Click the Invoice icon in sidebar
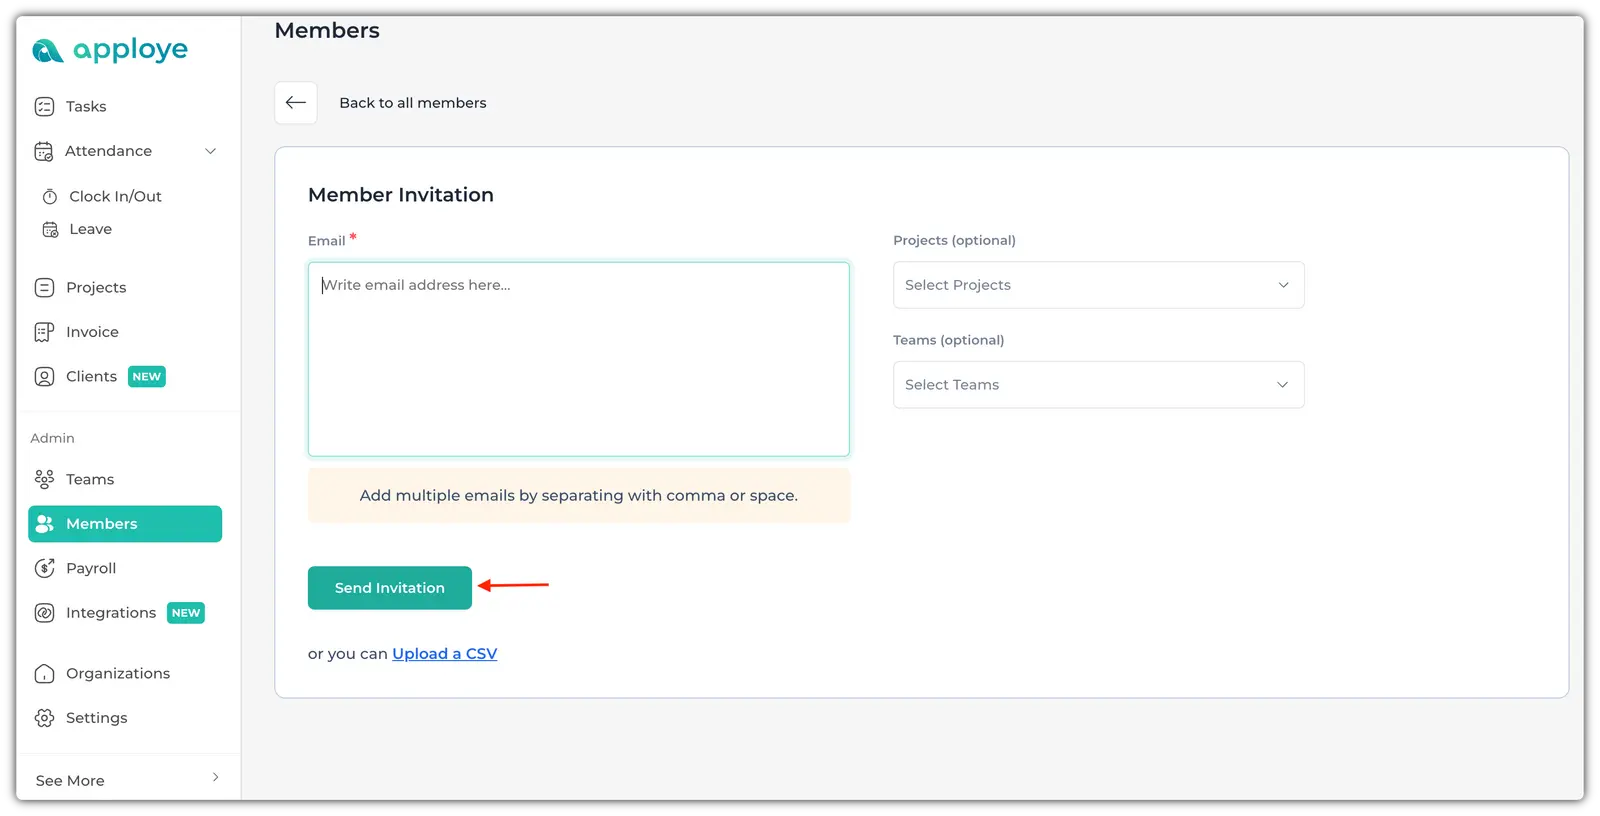Viewport: 1600px width, 816px height. [44, 332]
